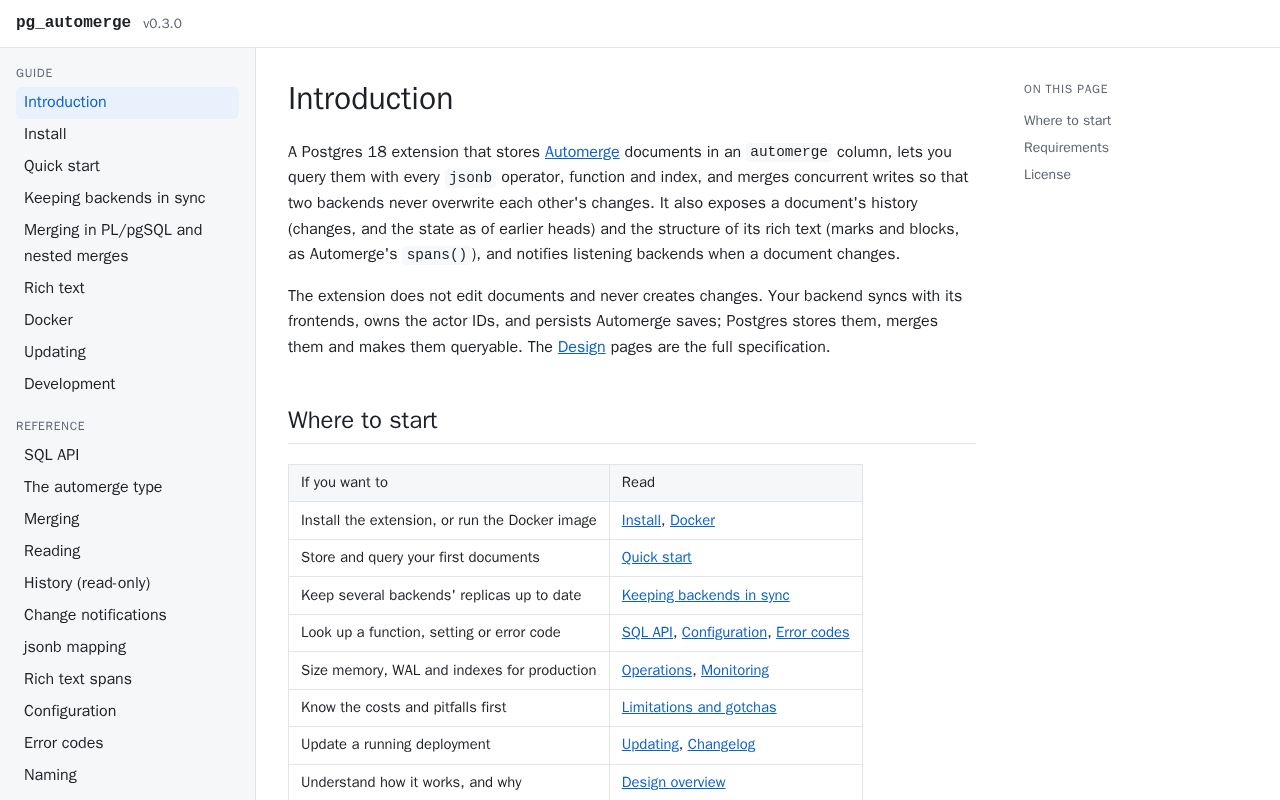Open the Docker guide in sidebar
The image size is (1280, 800).
[127, 320]
